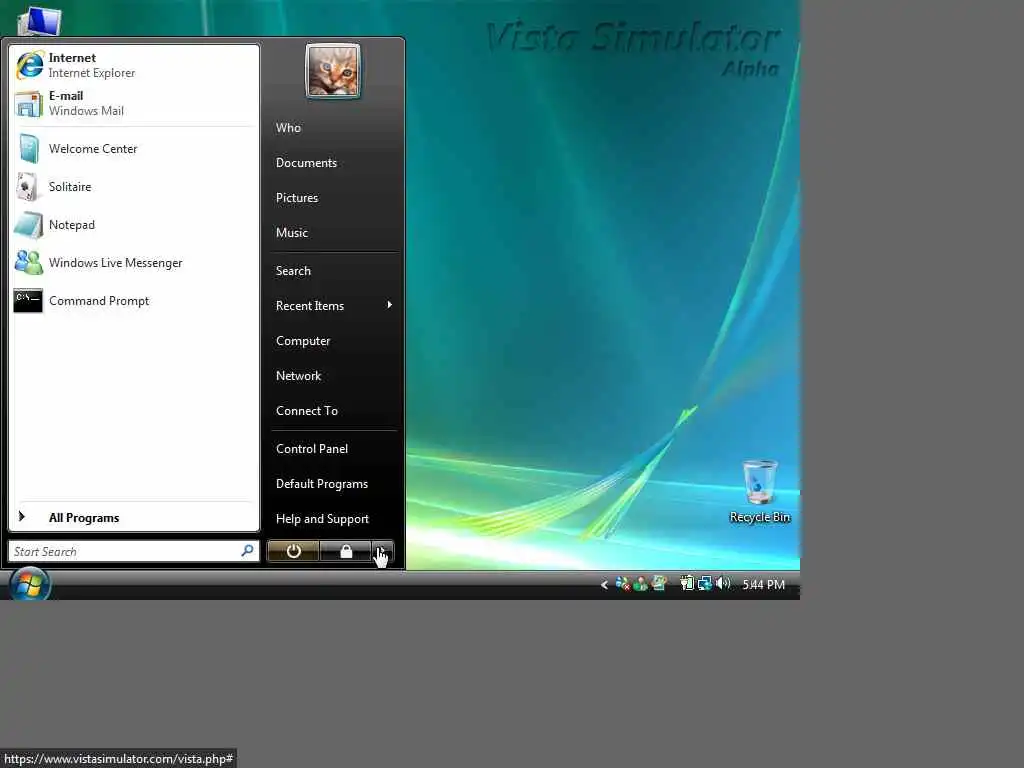Click the Windows Security shield tray icon
The image size is (1024, 768).
(x=622, y=583)
